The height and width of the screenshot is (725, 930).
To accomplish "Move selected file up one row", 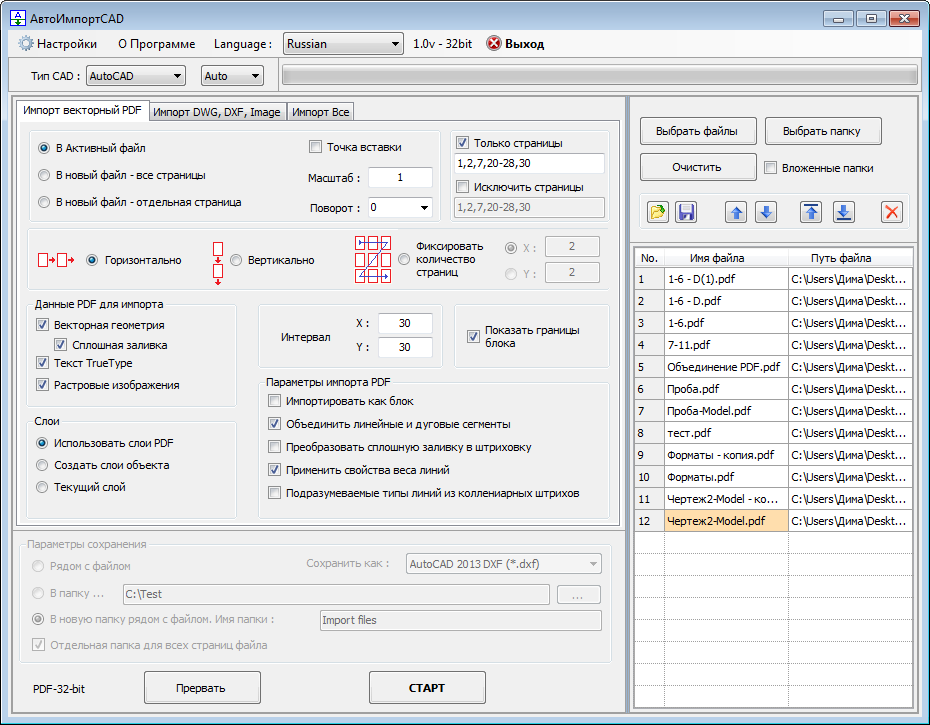I will [x=736, y=212].
